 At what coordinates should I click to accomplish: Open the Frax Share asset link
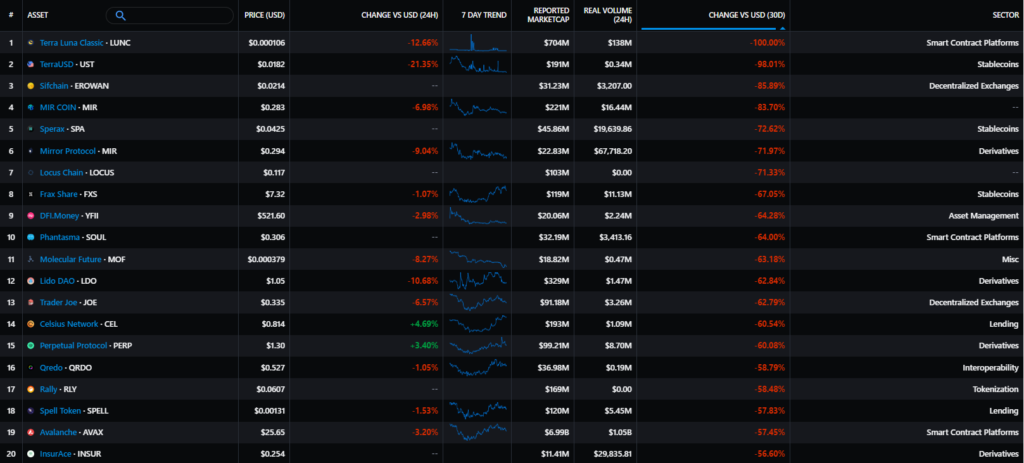coord(59,194)
